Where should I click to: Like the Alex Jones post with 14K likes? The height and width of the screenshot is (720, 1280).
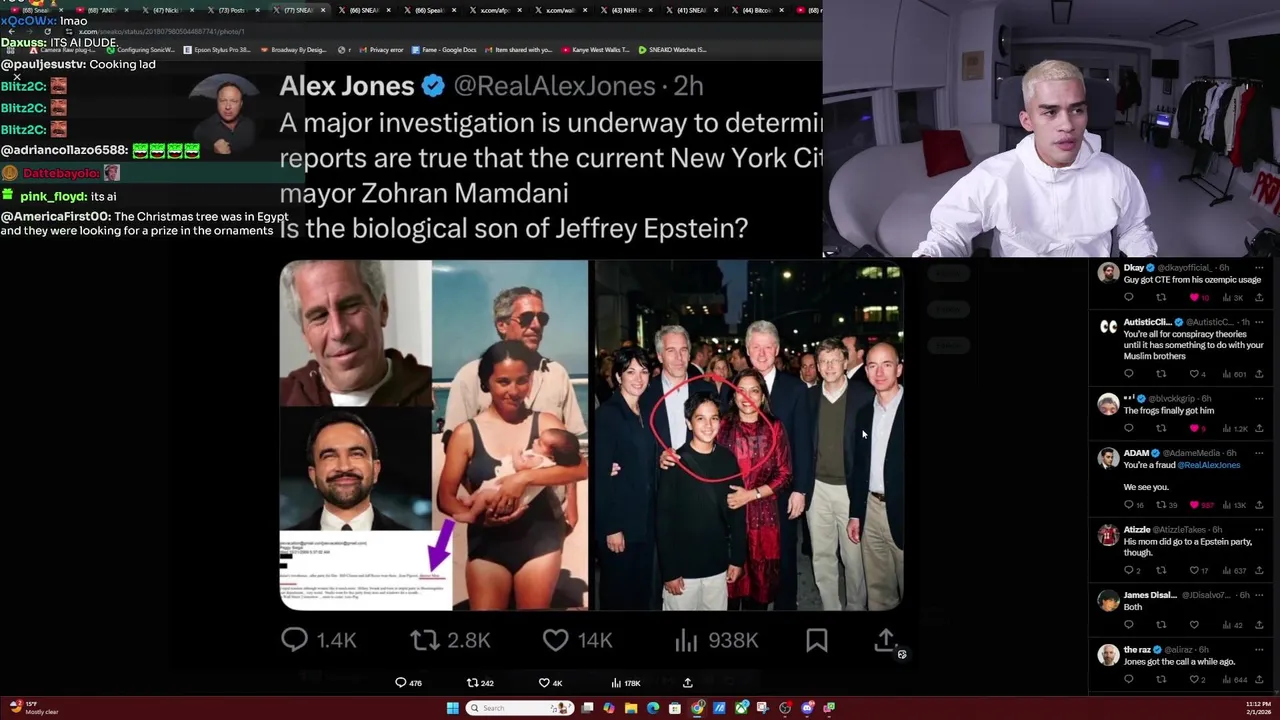(555, 640)
